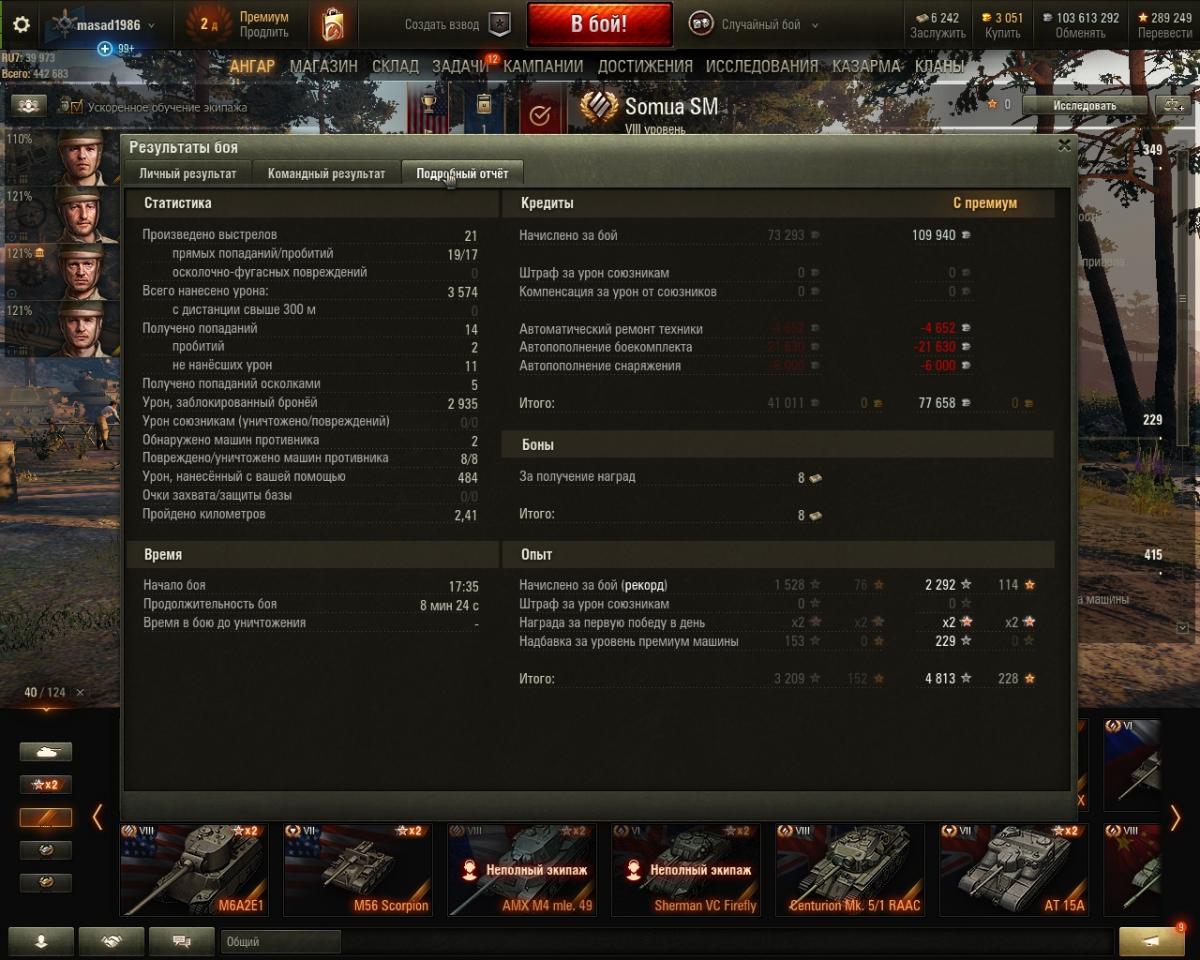Click the create platoon star icon
Screen dimensions: 1200x960
coord(500,25)
